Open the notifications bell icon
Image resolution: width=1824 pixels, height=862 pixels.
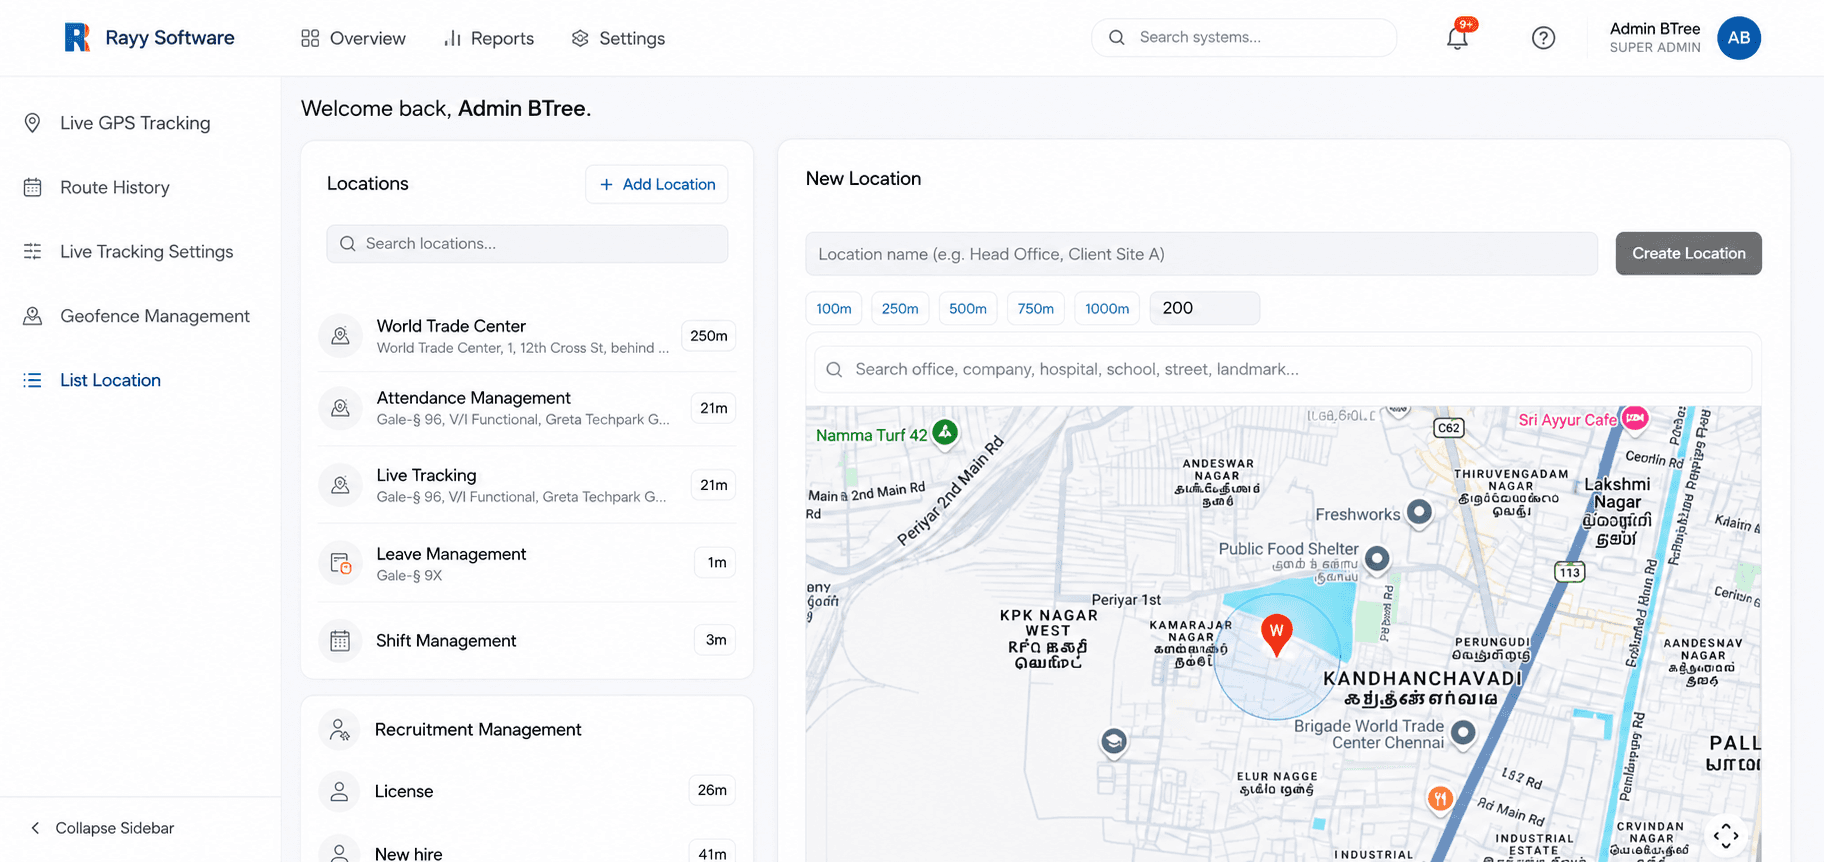pos(1458,38)
